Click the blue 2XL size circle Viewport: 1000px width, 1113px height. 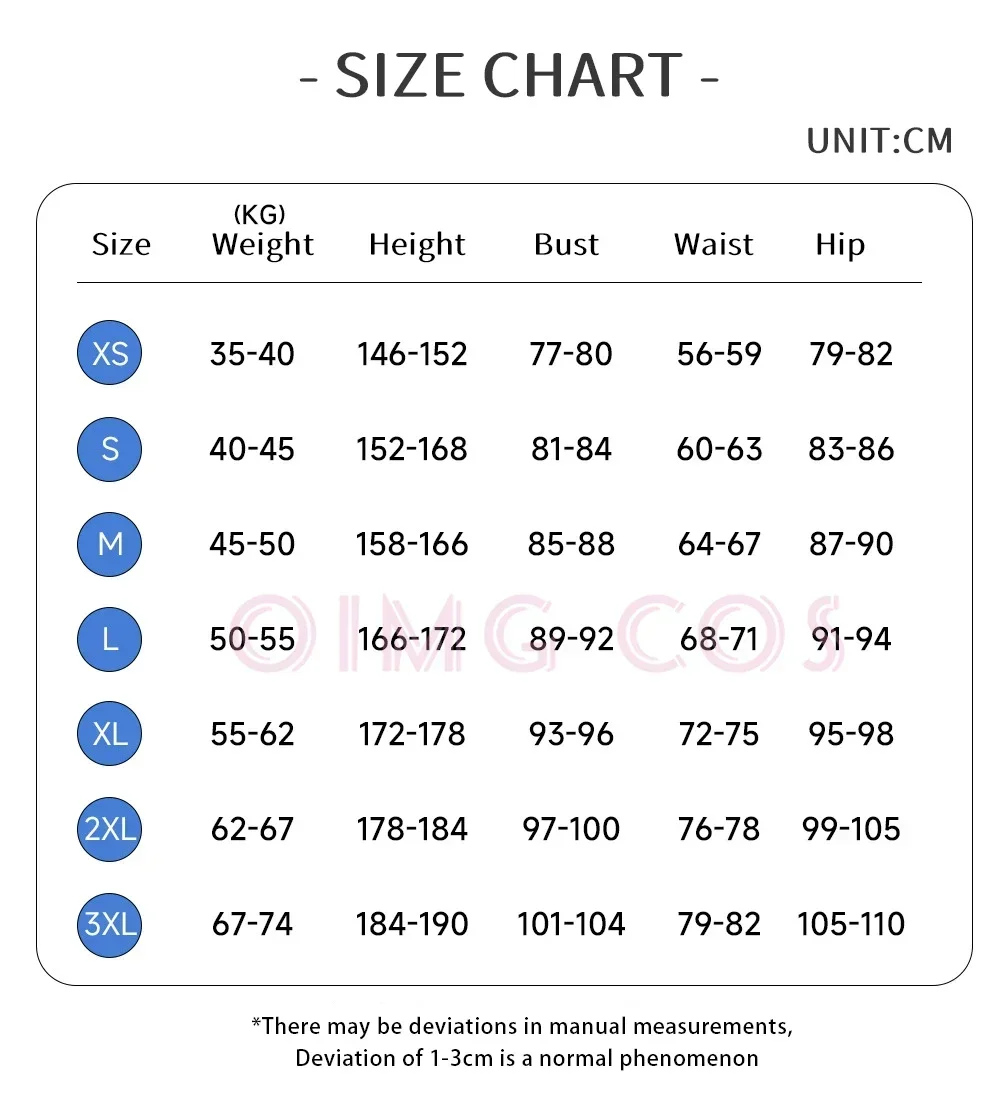click(x=109, y=829)
